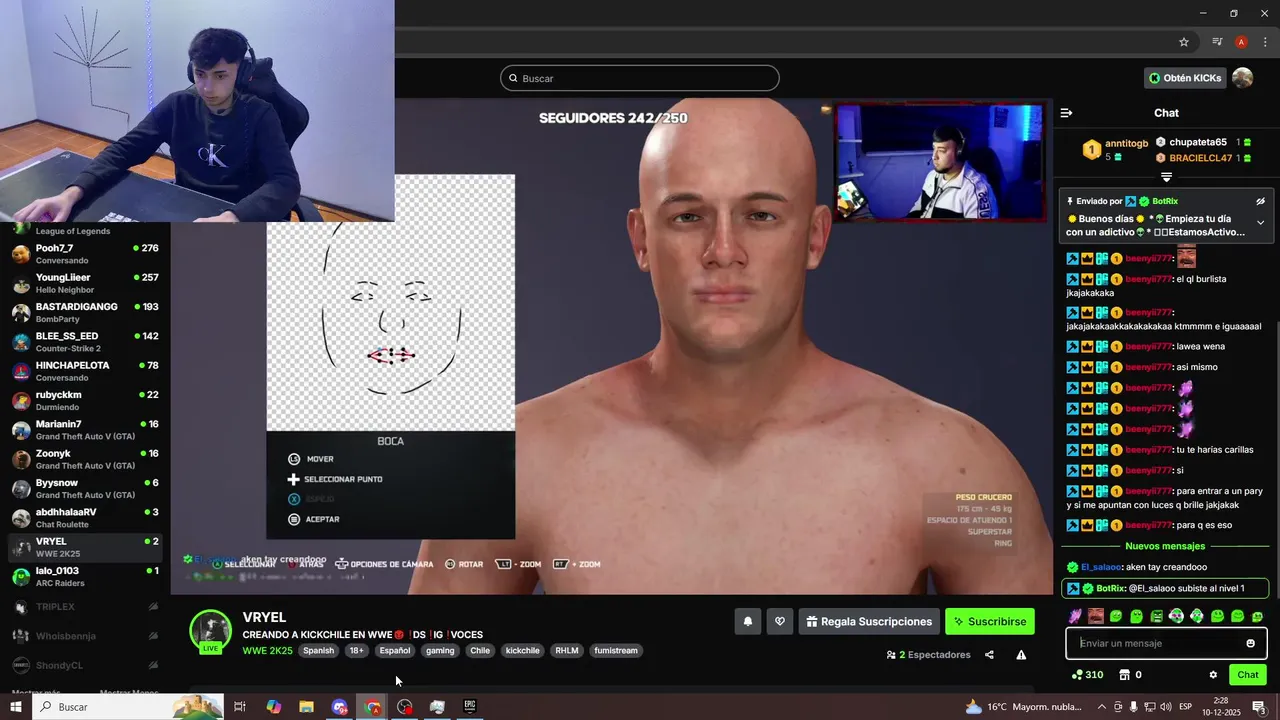Focus the Buscar search field
Screen dimensions: 1280x720
[x=640, y=78]
